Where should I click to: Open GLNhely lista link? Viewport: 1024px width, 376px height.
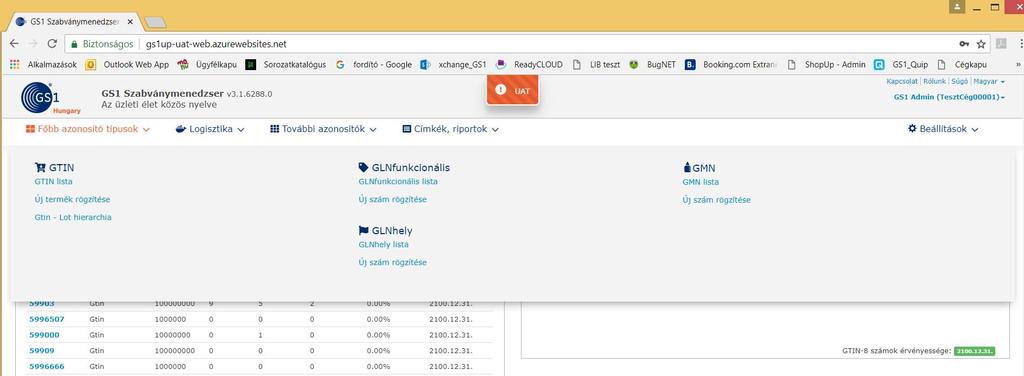tap(384, 244)
